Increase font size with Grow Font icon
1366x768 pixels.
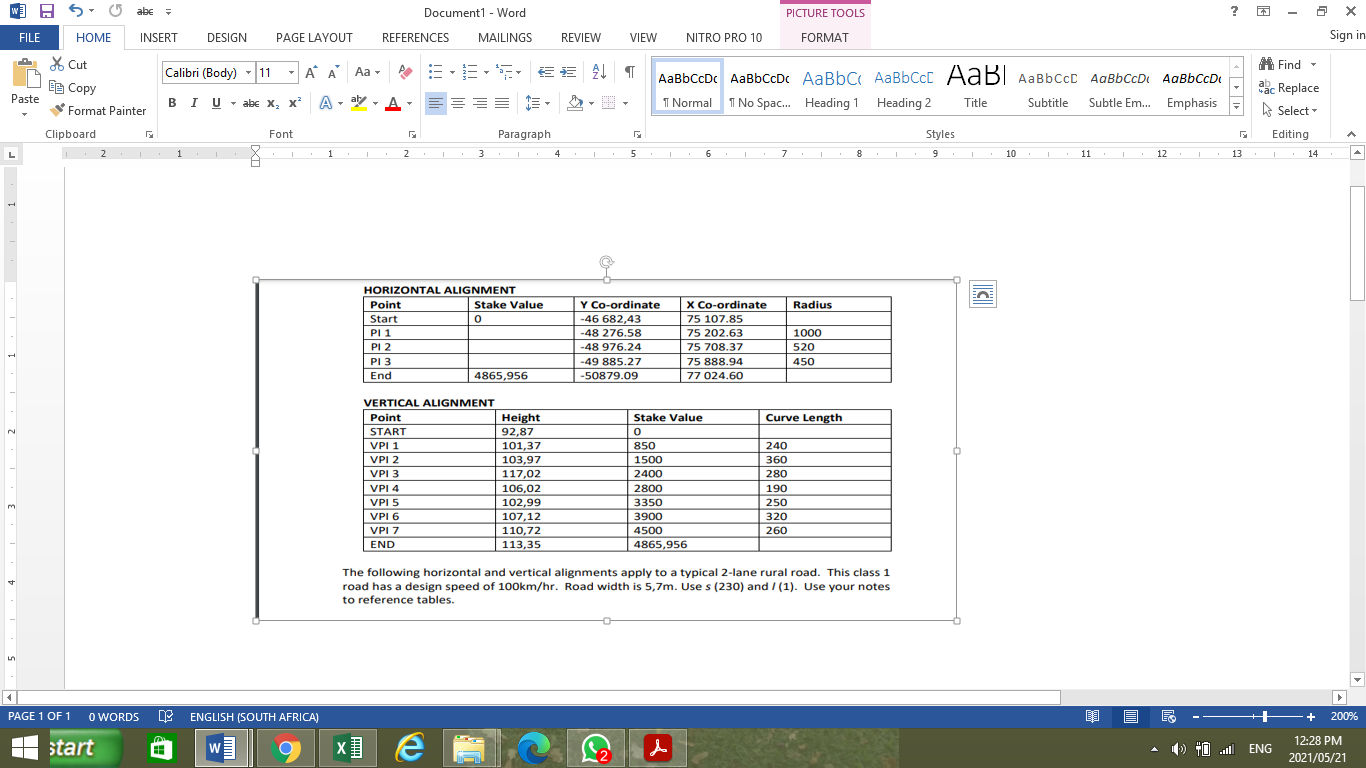[x=311, y=72]
